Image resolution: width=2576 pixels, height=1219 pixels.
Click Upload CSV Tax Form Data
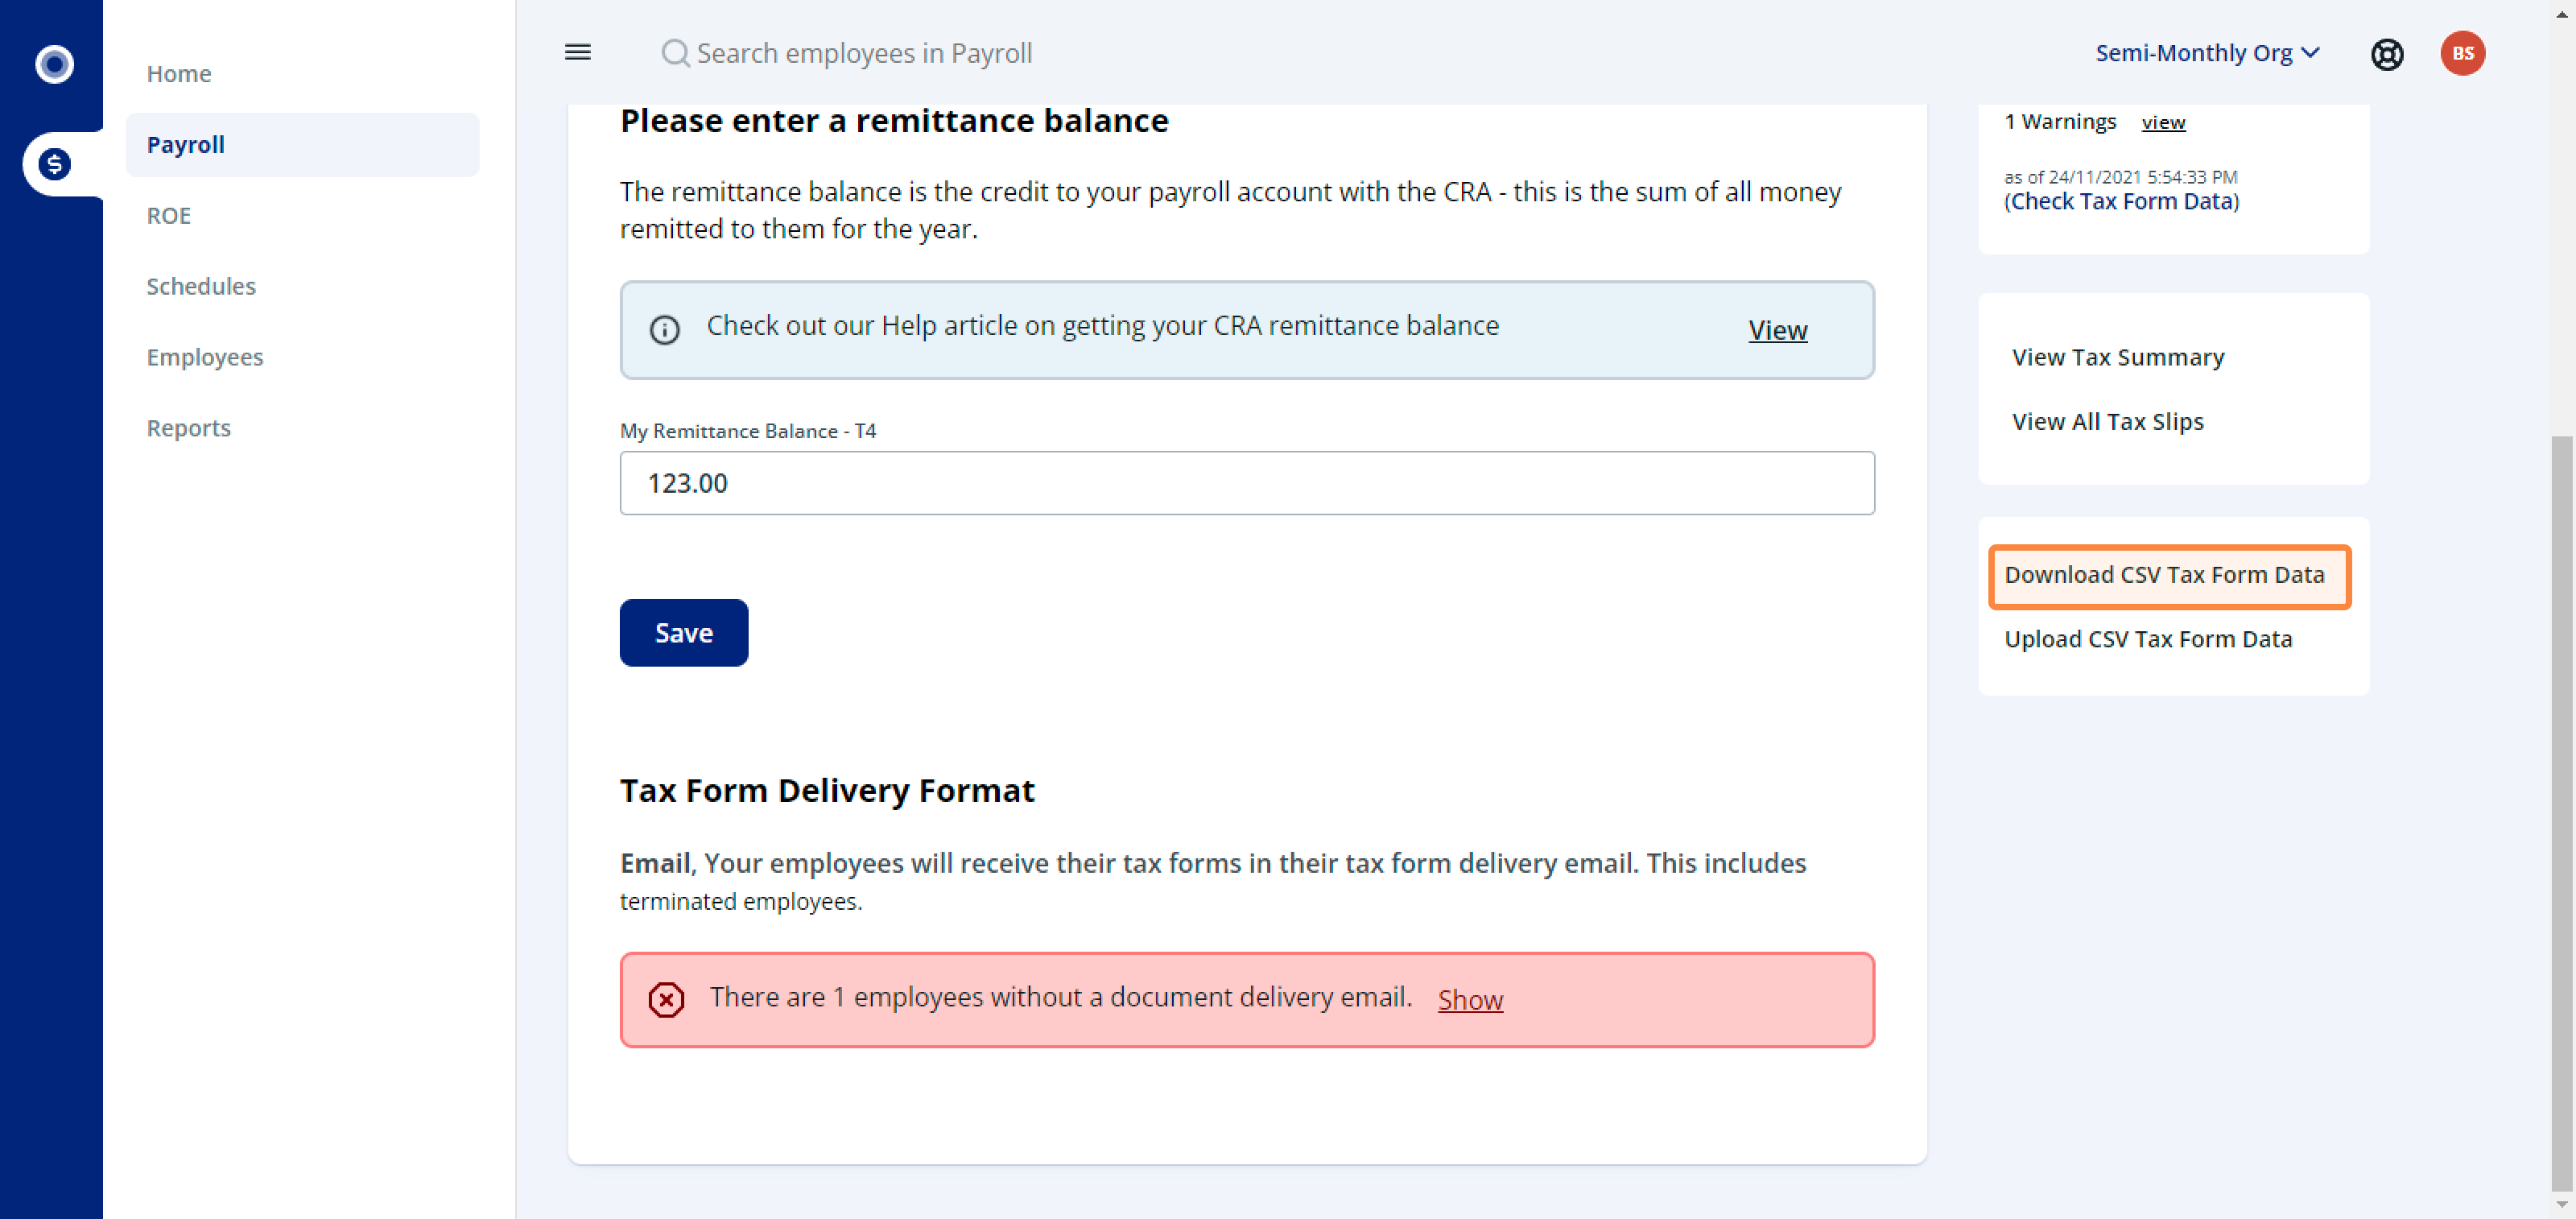pyautogui.click(x=2148, y=639)
